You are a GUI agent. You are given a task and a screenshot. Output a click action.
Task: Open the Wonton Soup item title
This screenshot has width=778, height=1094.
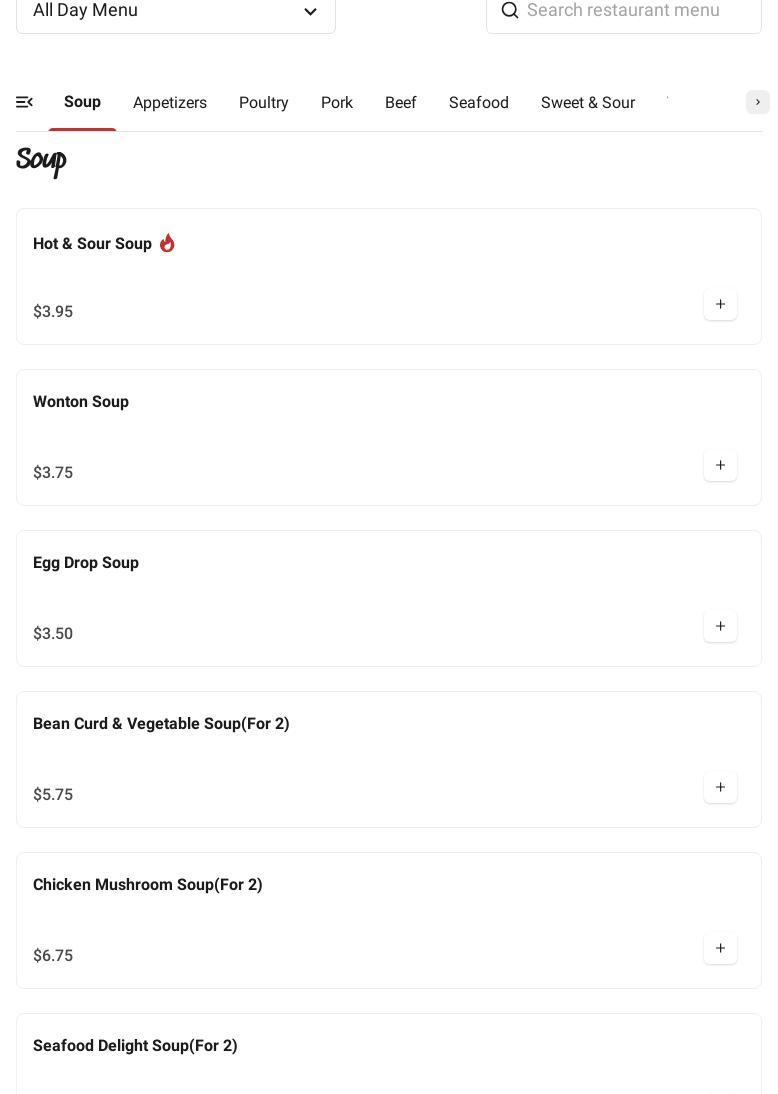click(x=81, y=402)
